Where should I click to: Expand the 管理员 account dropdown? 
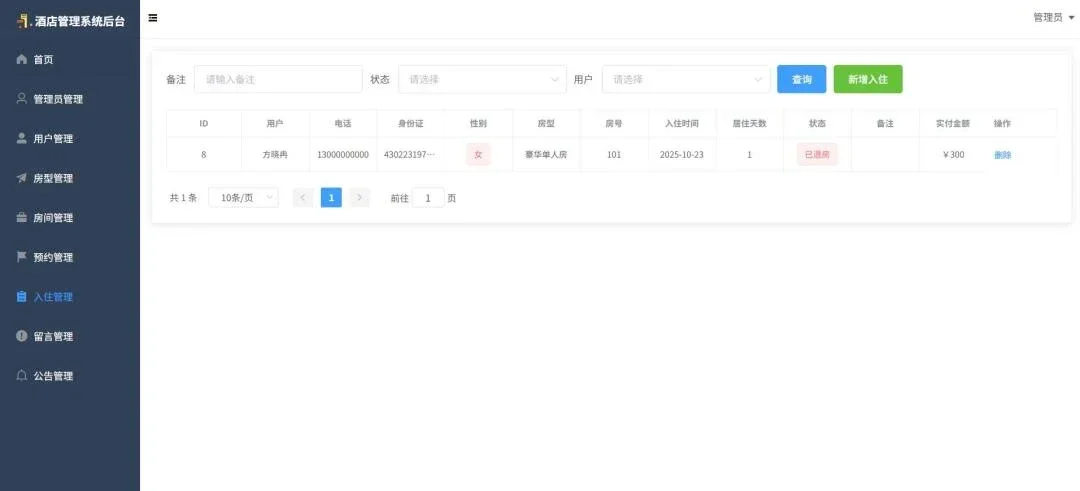tap(1053, 18)
